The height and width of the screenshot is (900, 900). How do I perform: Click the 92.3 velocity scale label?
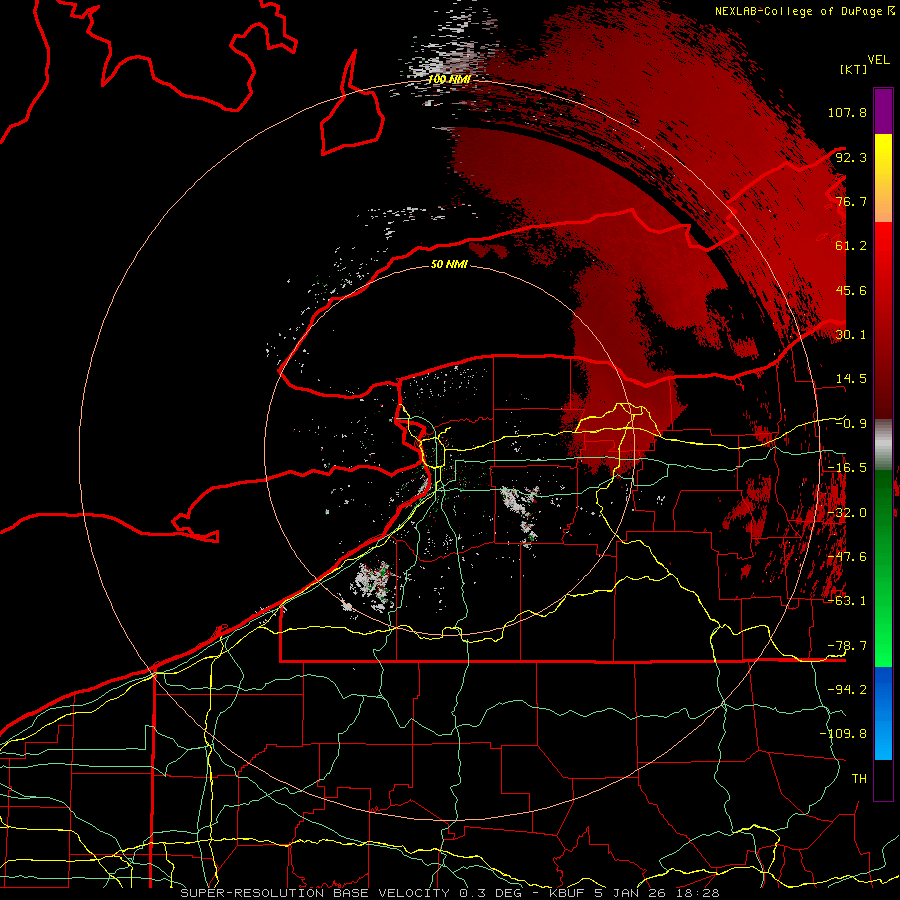[851, 157]
